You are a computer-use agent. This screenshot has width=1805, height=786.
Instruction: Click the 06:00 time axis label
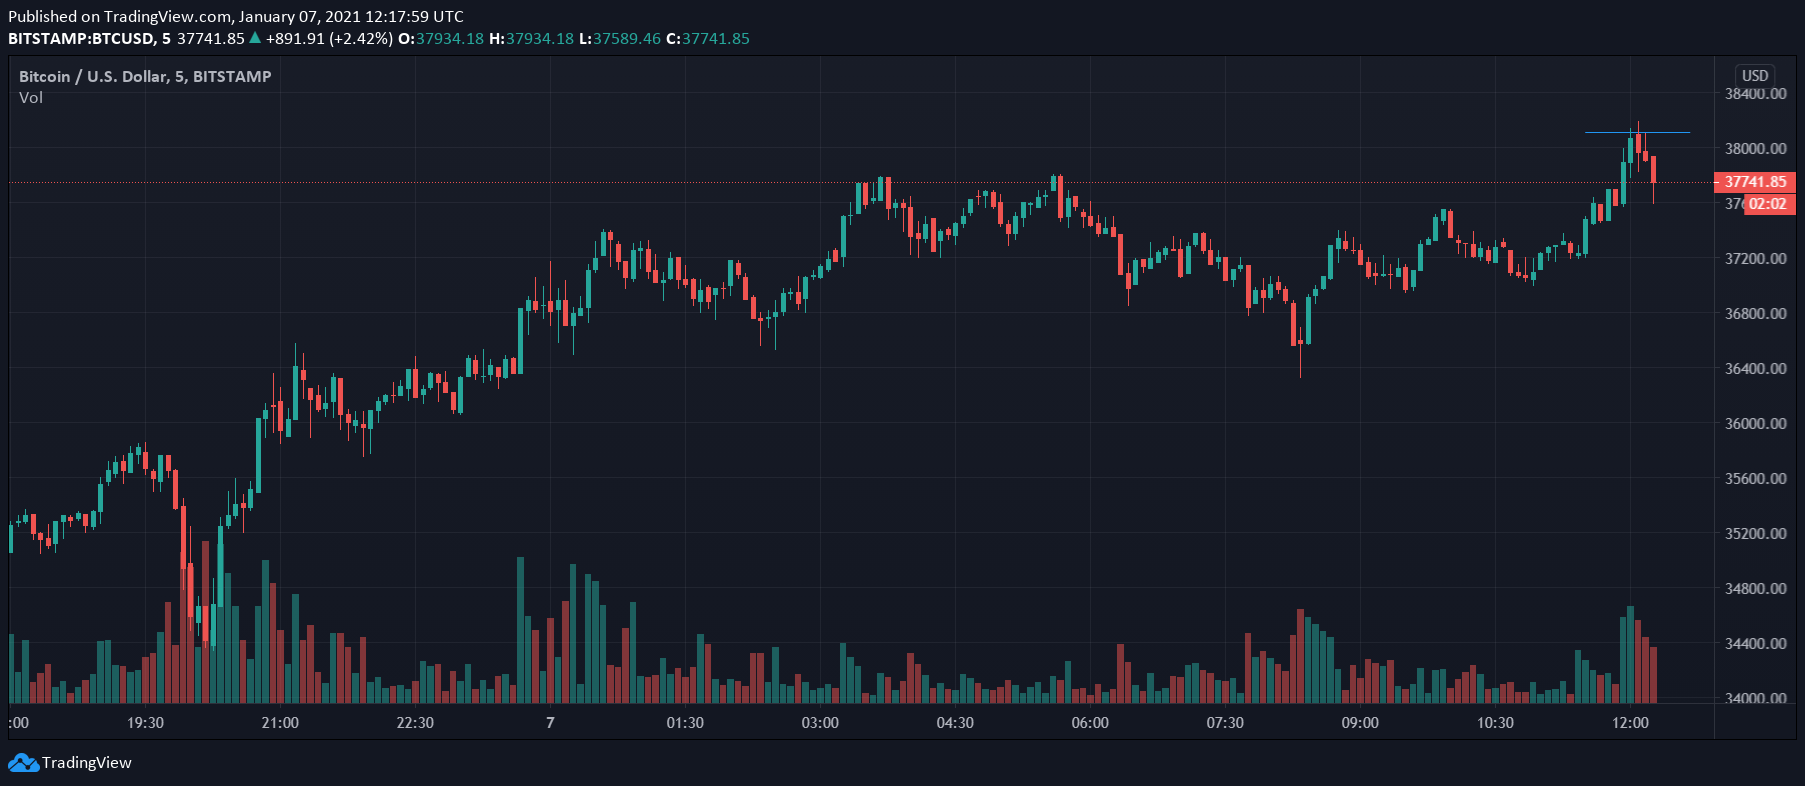1090,723
